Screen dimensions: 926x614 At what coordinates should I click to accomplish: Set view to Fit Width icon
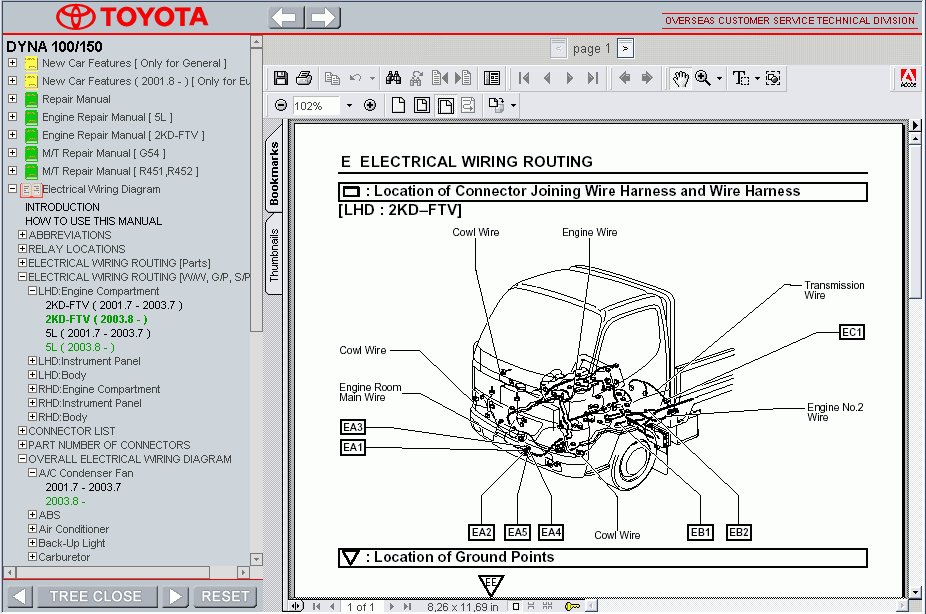pos(445,106)
